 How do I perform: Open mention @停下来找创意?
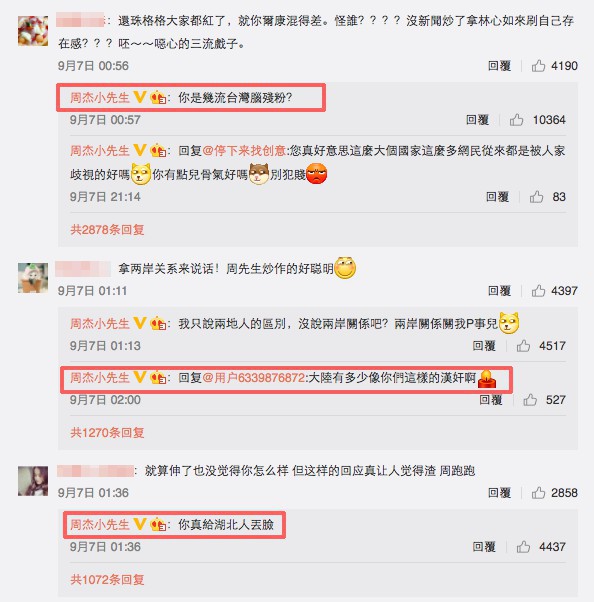pyautogui.click(x=244, y=150)
